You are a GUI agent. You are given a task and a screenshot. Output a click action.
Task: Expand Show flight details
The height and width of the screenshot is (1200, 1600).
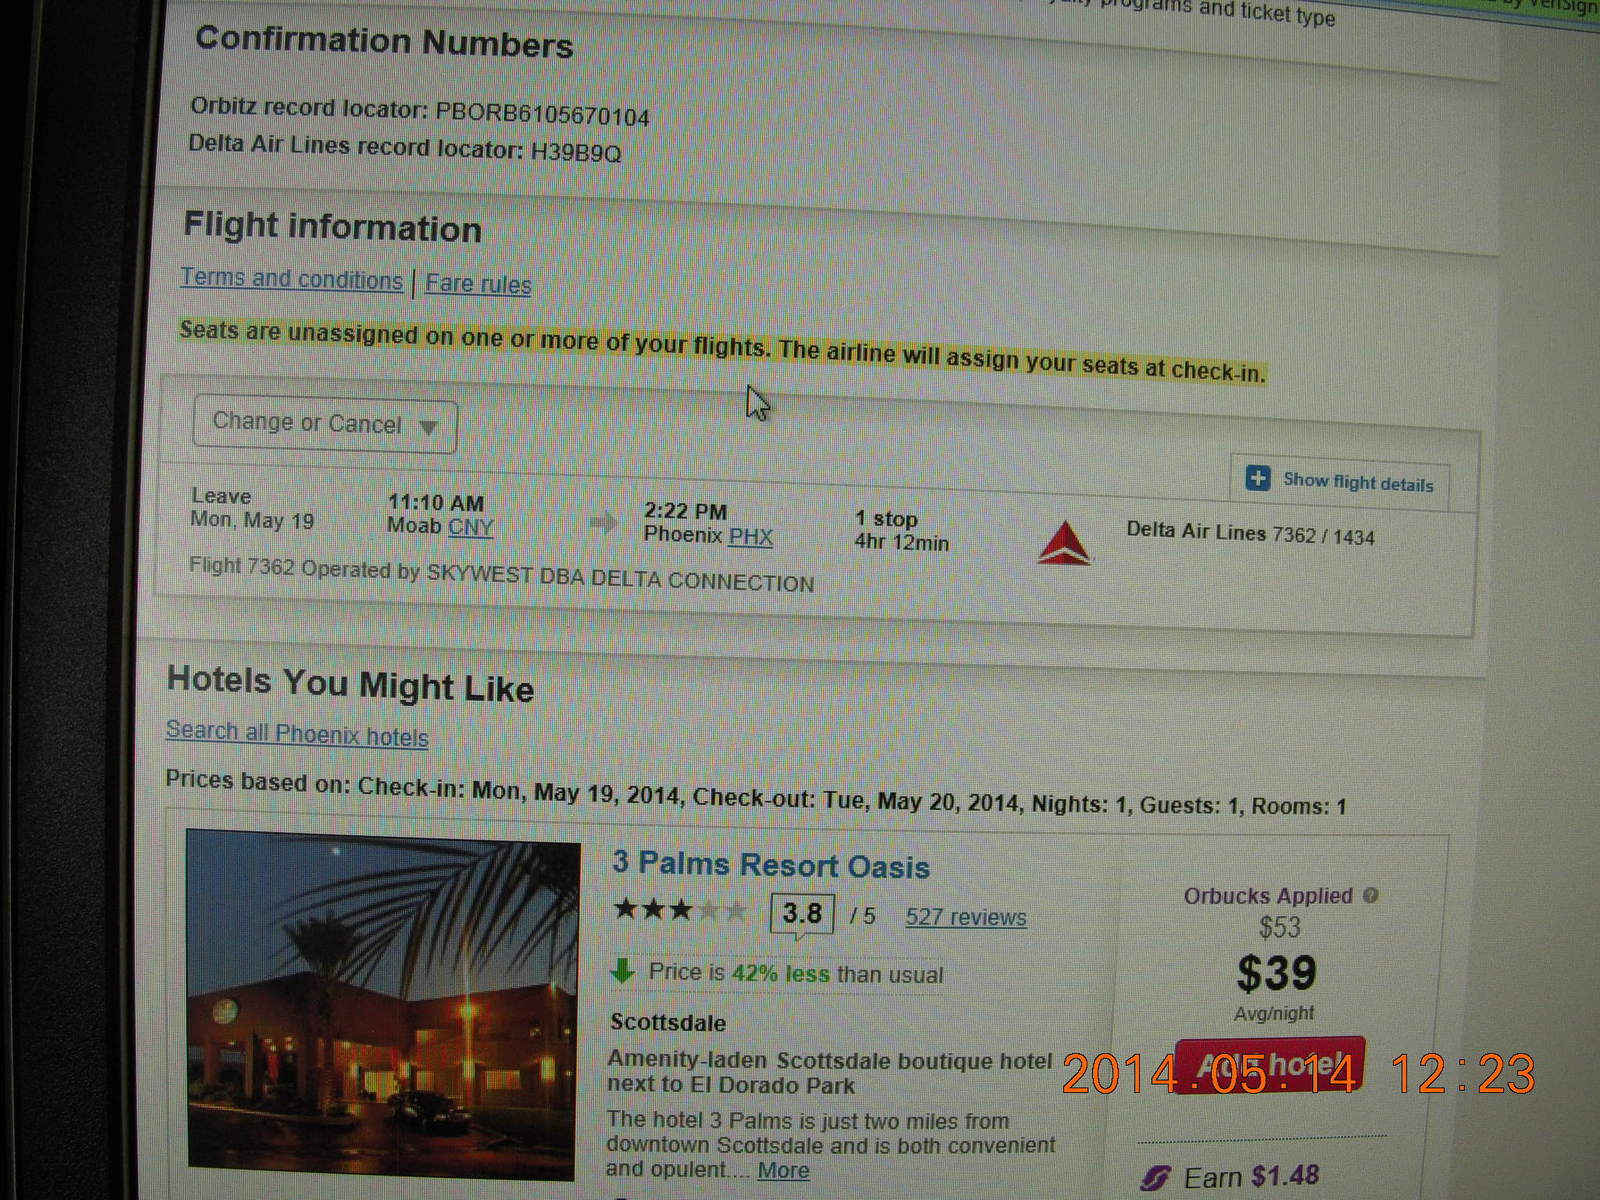[1340, 481]
